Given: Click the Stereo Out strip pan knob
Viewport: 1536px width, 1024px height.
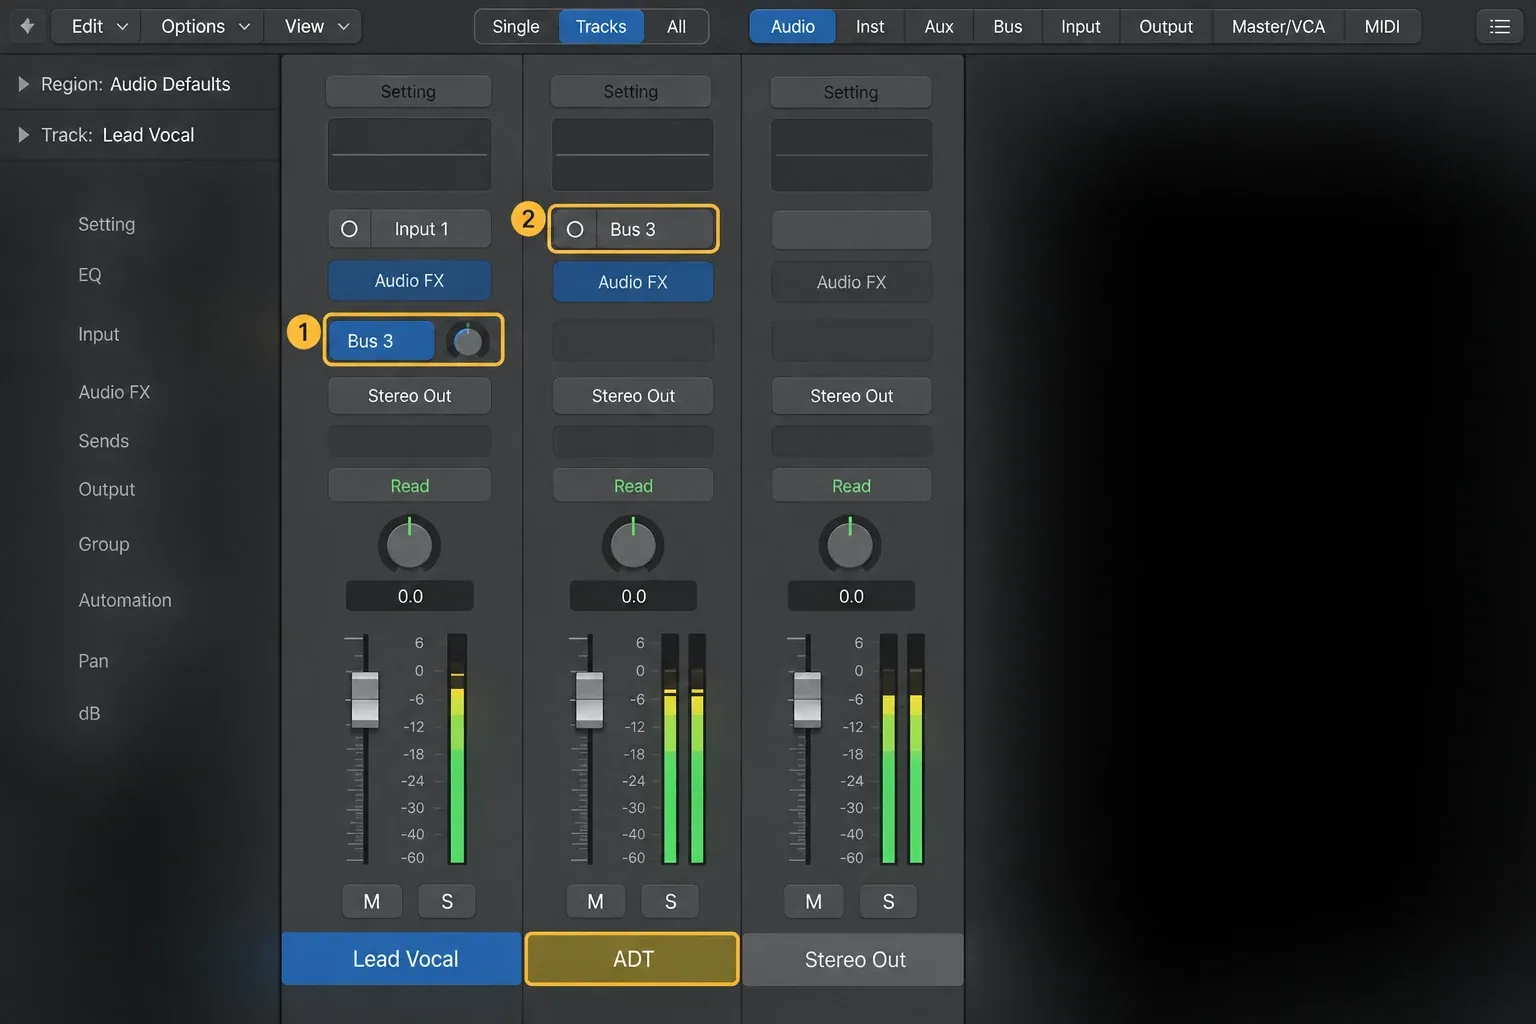Looking at the screenshot, I should [850, 545].
